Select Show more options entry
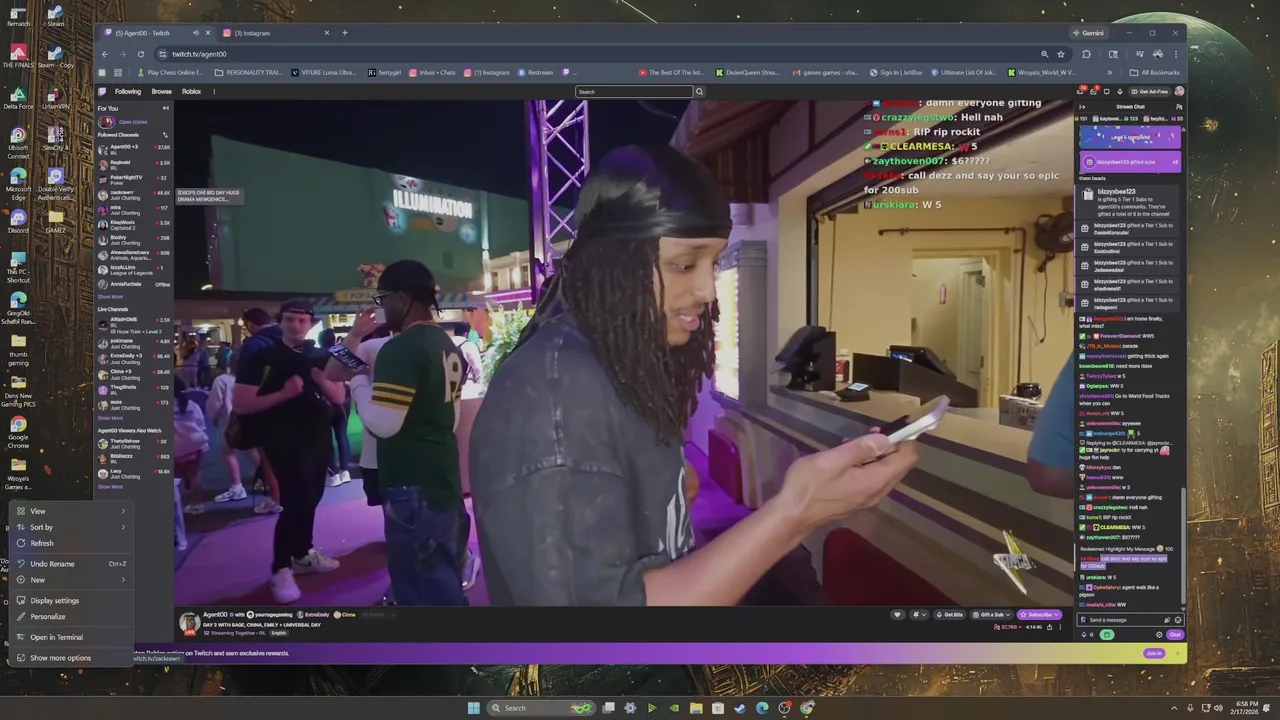The width and height of the screenshot is (1280, 720). click(x=70, y=658)
